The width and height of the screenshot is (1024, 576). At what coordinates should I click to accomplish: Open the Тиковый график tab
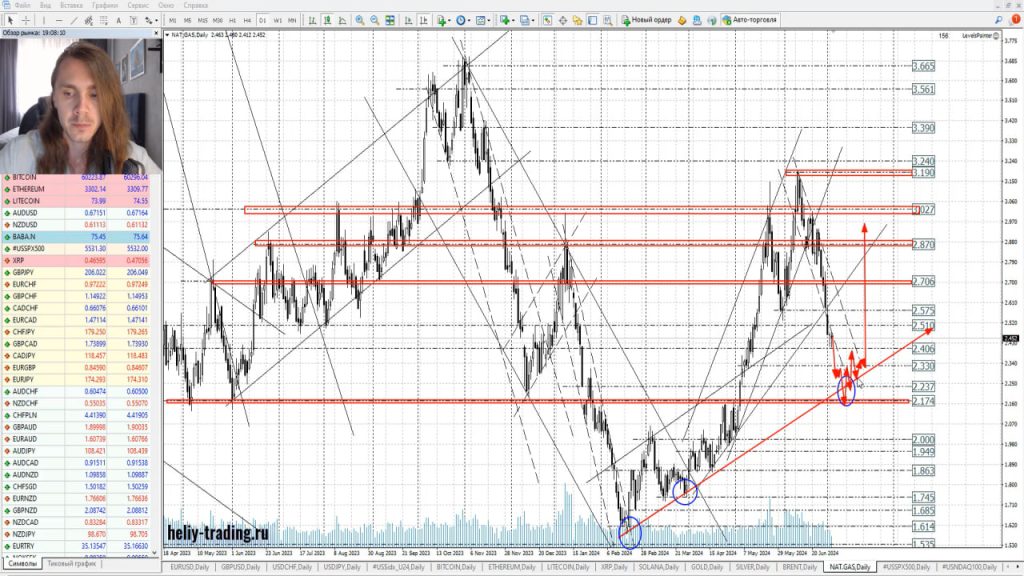72,564
